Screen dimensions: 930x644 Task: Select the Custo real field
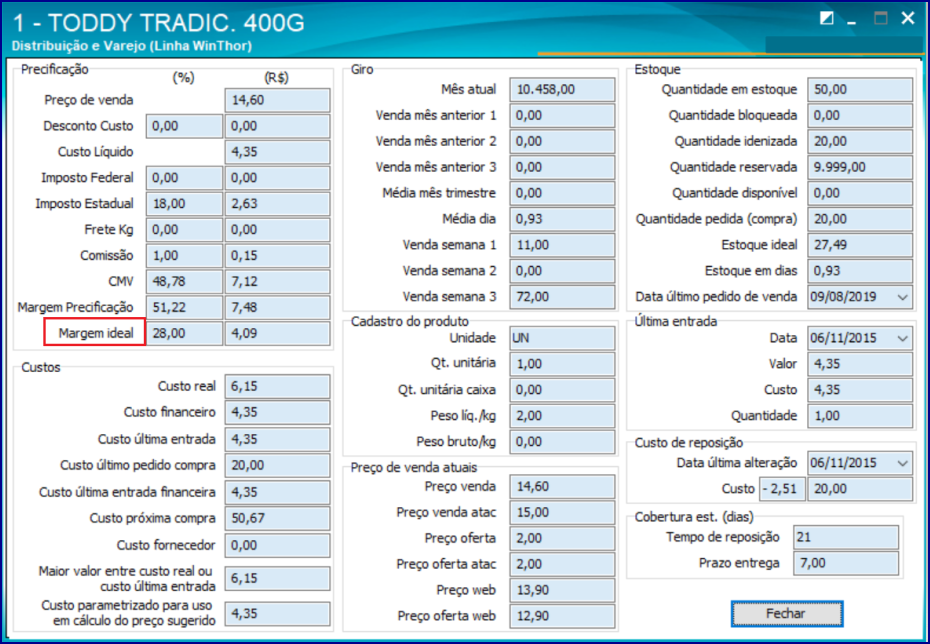pyautogui.click(x=277, y=387)
